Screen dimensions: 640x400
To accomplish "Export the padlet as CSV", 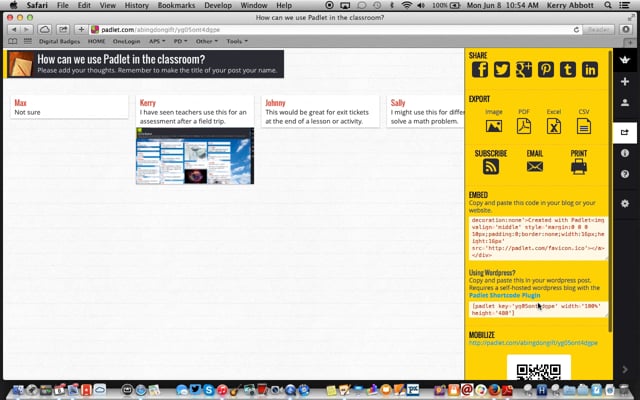I will tap(584, 126).
